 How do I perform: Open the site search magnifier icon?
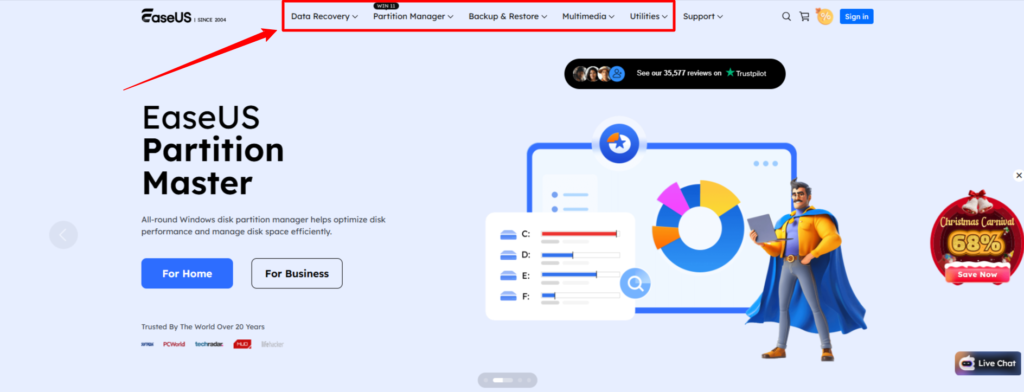[786, 17]
